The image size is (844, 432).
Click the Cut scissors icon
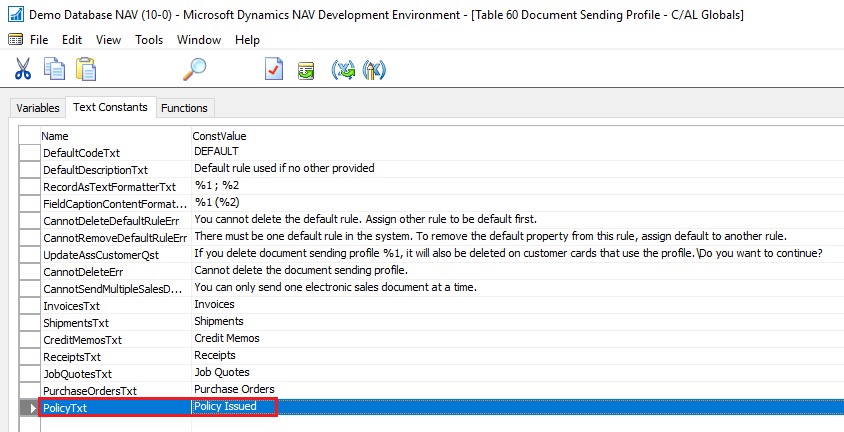[23, 69]
